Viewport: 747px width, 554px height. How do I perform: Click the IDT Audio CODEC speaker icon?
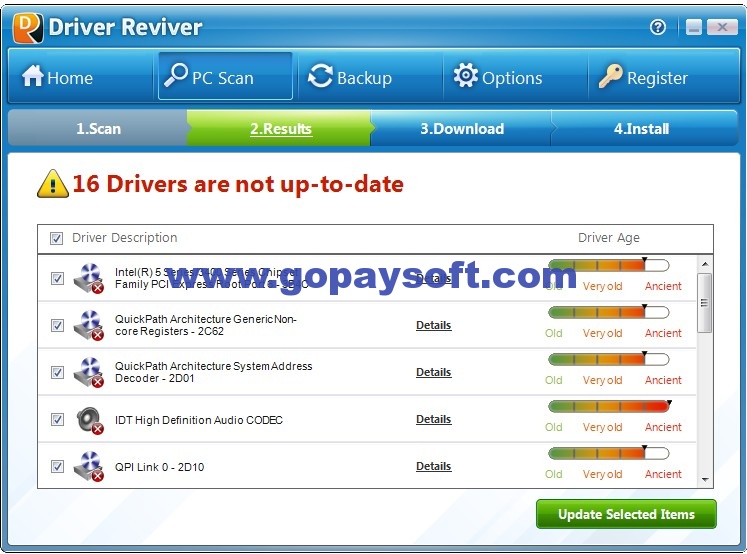[x=90, y=420]
